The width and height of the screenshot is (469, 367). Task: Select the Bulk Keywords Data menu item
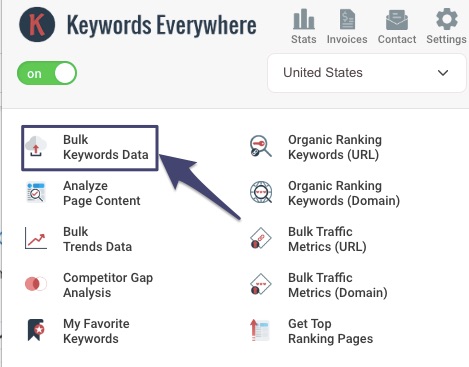(x=90, y=148)
